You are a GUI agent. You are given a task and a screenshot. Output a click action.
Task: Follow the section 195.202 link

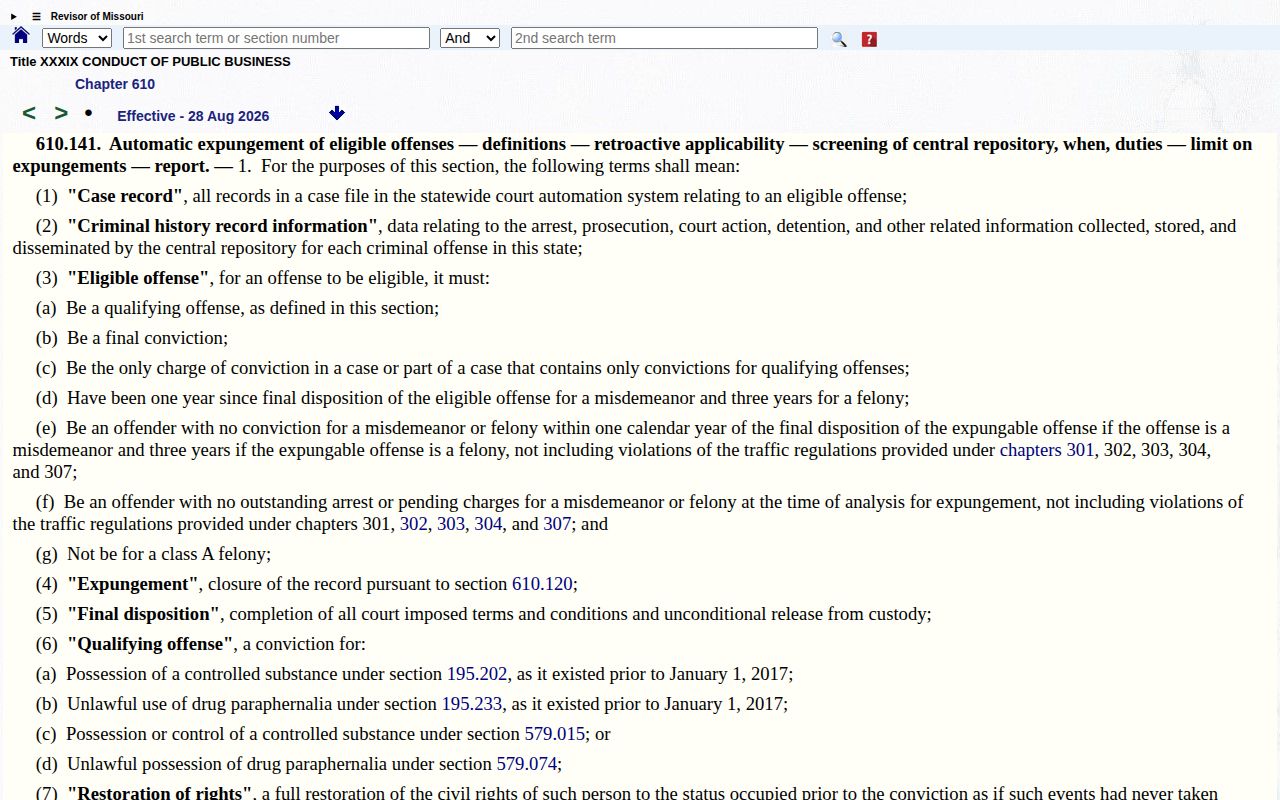click(x=477, y=674)
